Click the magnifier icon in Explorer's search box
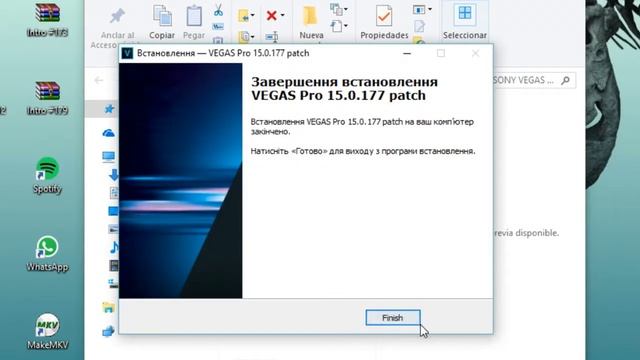Viewport: 640px width, 360px height. [565, 80]
